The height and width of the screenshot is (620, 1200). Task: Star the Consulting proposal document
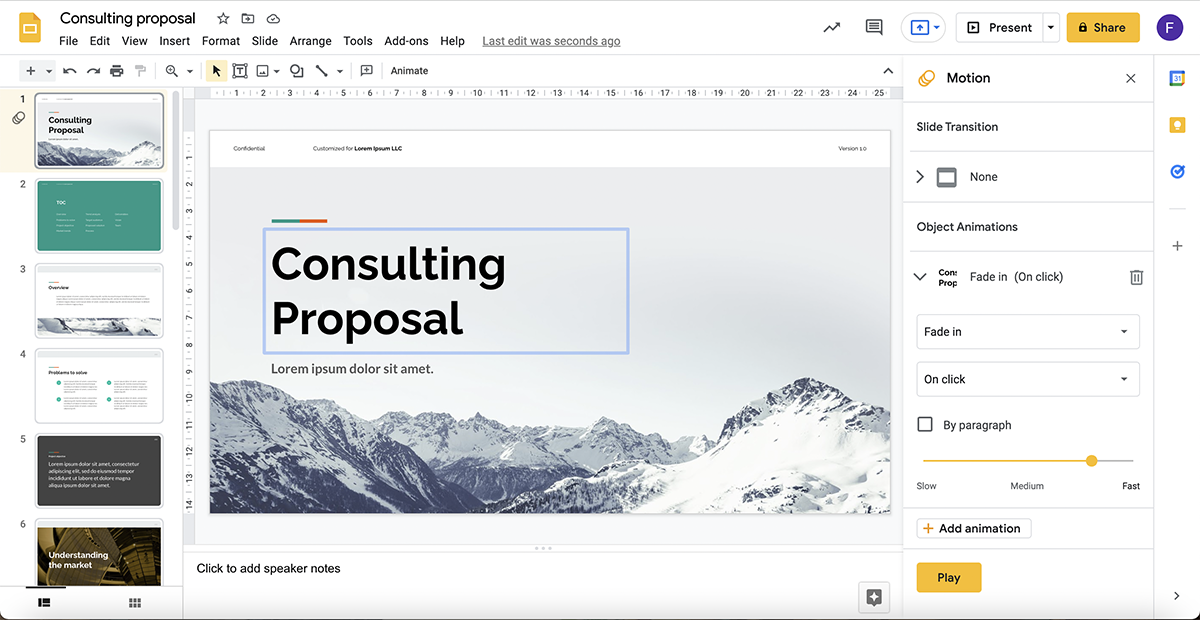pyautogui.click(x=223, y=19)
